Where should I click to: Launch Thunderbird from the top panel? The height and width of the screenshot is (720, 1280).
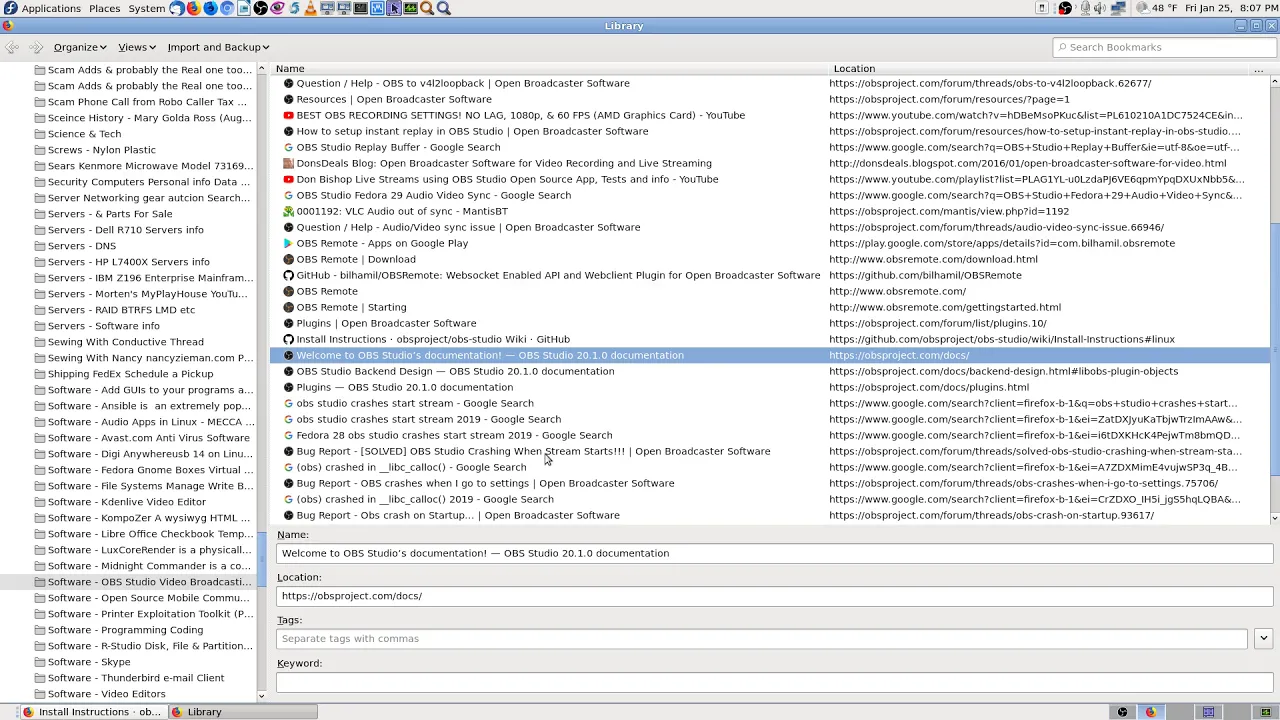click(x=177, y=8)
